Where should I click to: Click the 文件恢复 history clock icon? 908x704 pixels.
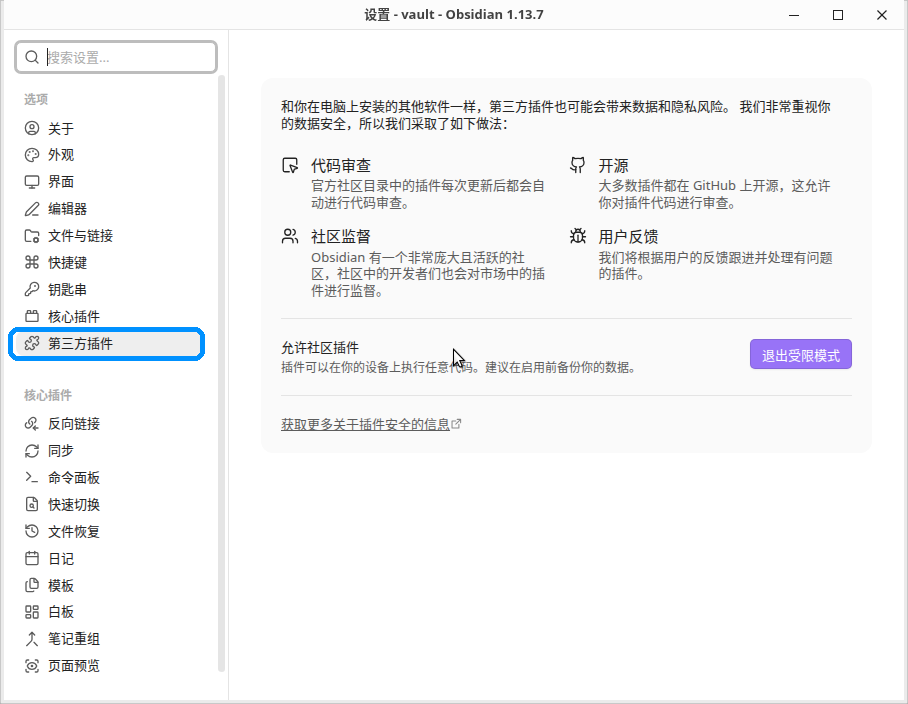point(32,531)
